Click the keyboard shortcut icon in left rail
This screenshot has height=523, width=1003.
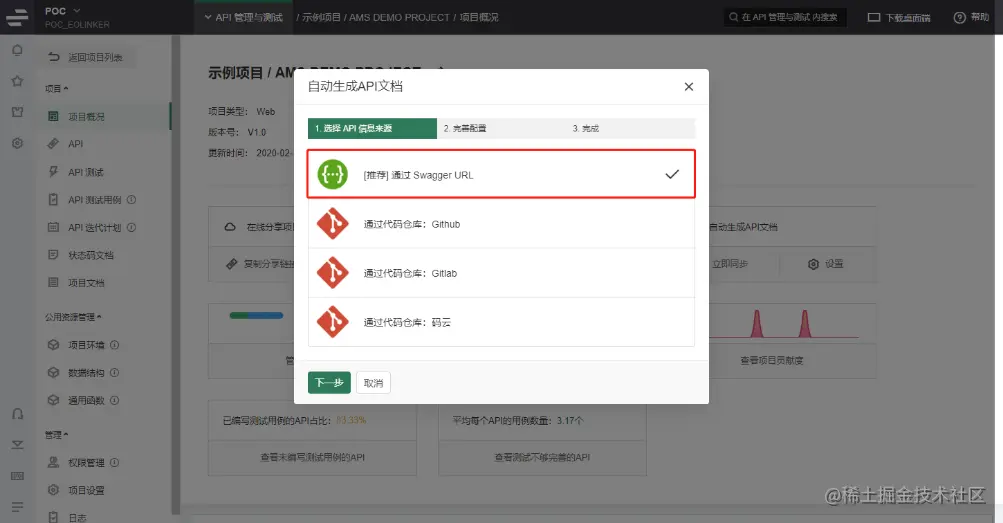click(17, 476)
